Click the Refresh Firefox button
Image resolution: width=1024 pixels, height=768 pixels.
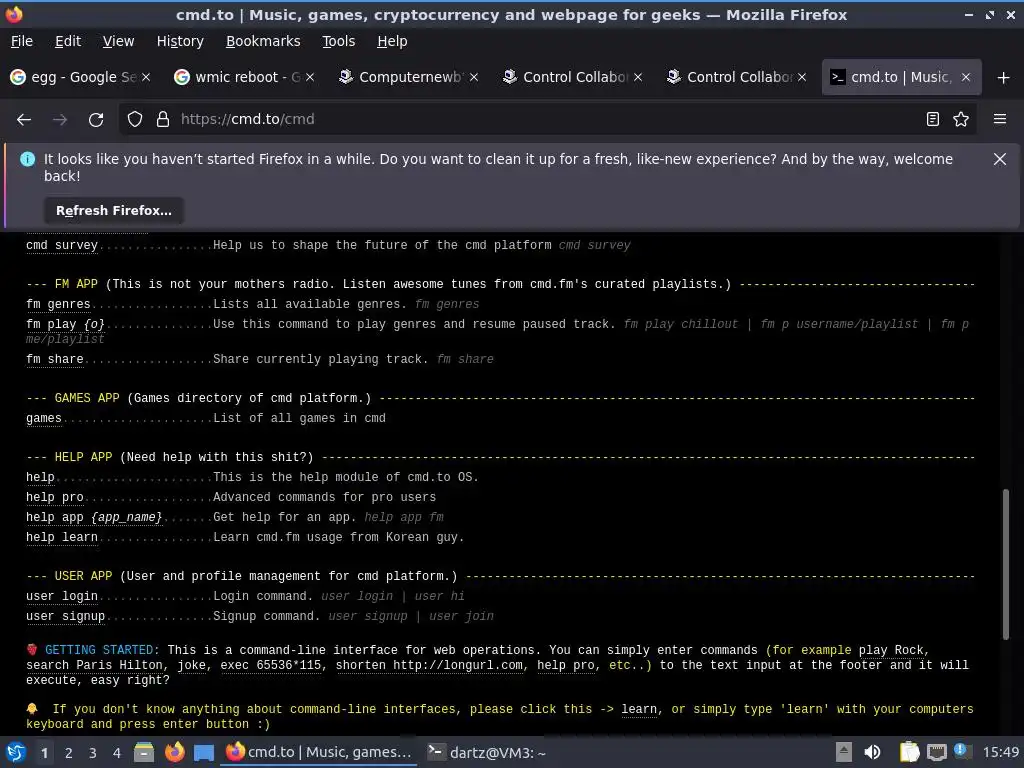pos(114,211)
